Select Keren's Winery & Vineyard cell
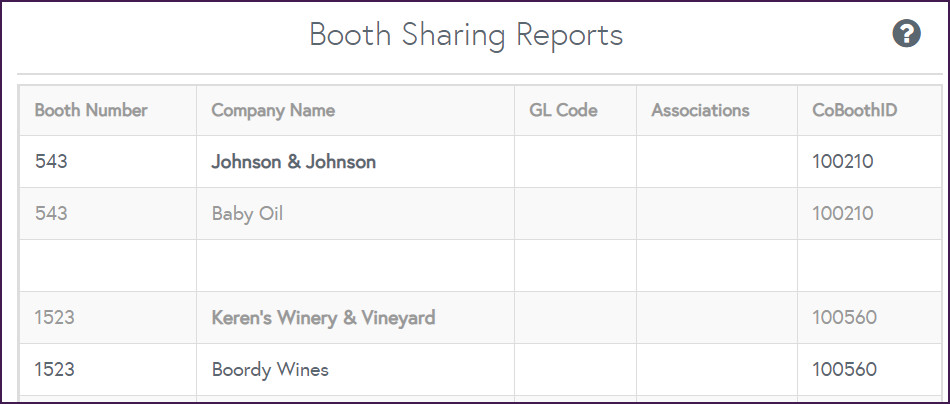 323,318
